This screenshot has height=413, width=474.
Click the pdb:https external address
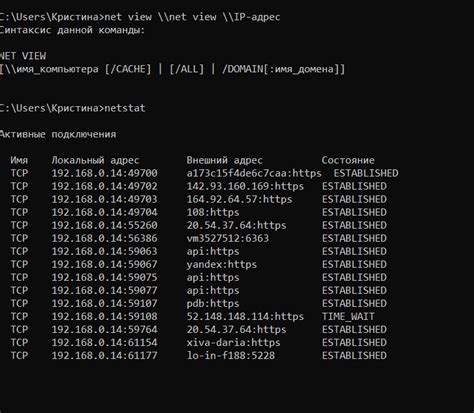[213, 303]
